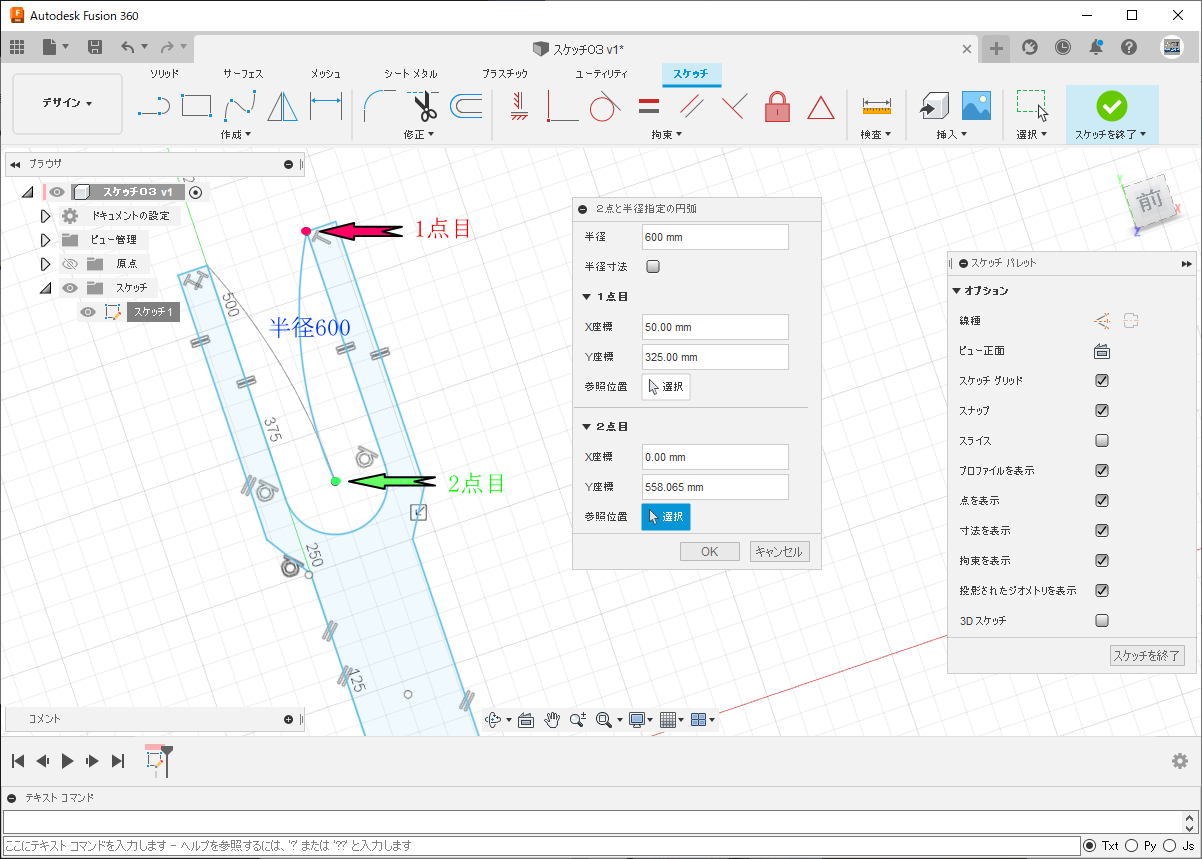Select the Trim scissors tool

[424, 105]
